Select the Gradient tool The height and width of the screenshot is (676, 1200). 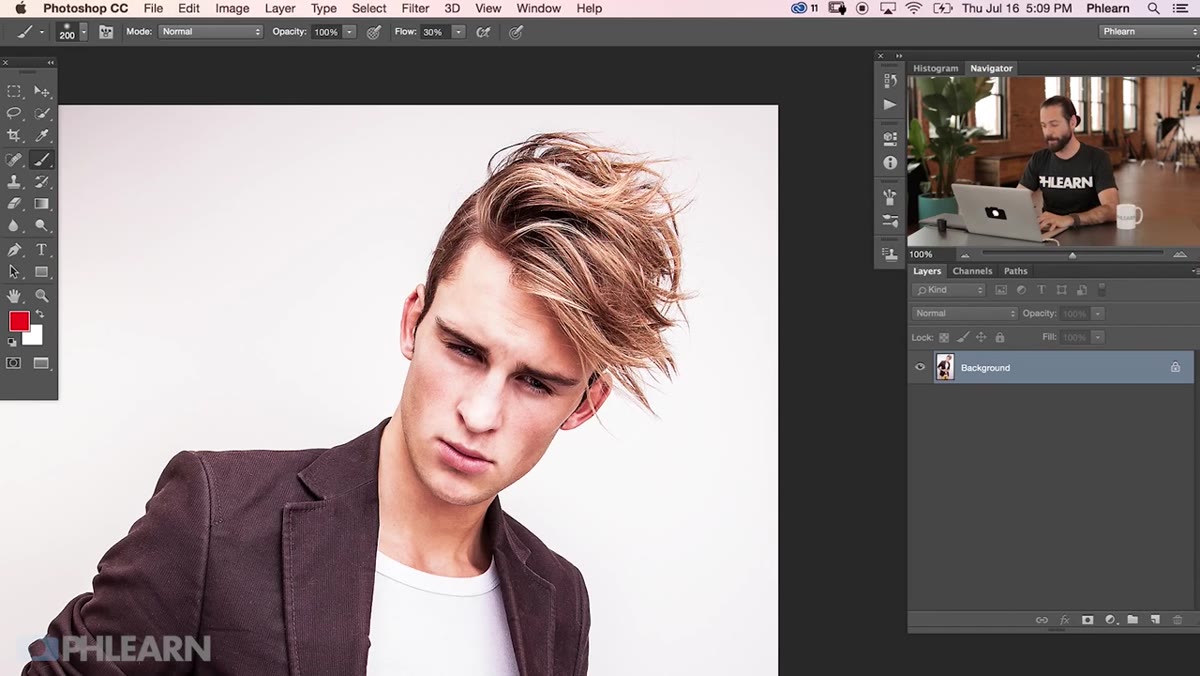point(42,204)
